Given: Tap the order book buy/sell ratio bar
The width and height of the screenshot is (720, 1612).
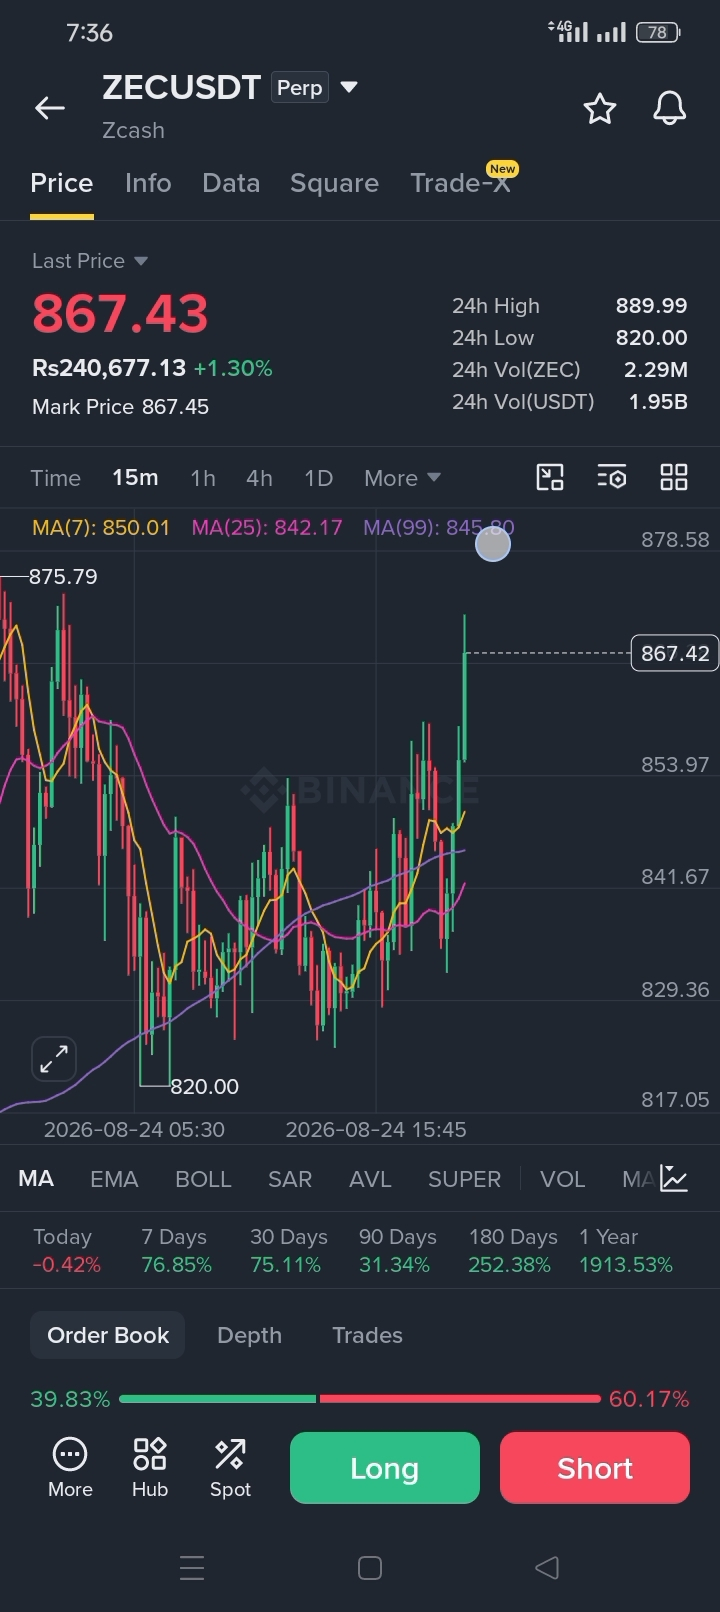Looking at the screenshot, I should point(360,1399).
